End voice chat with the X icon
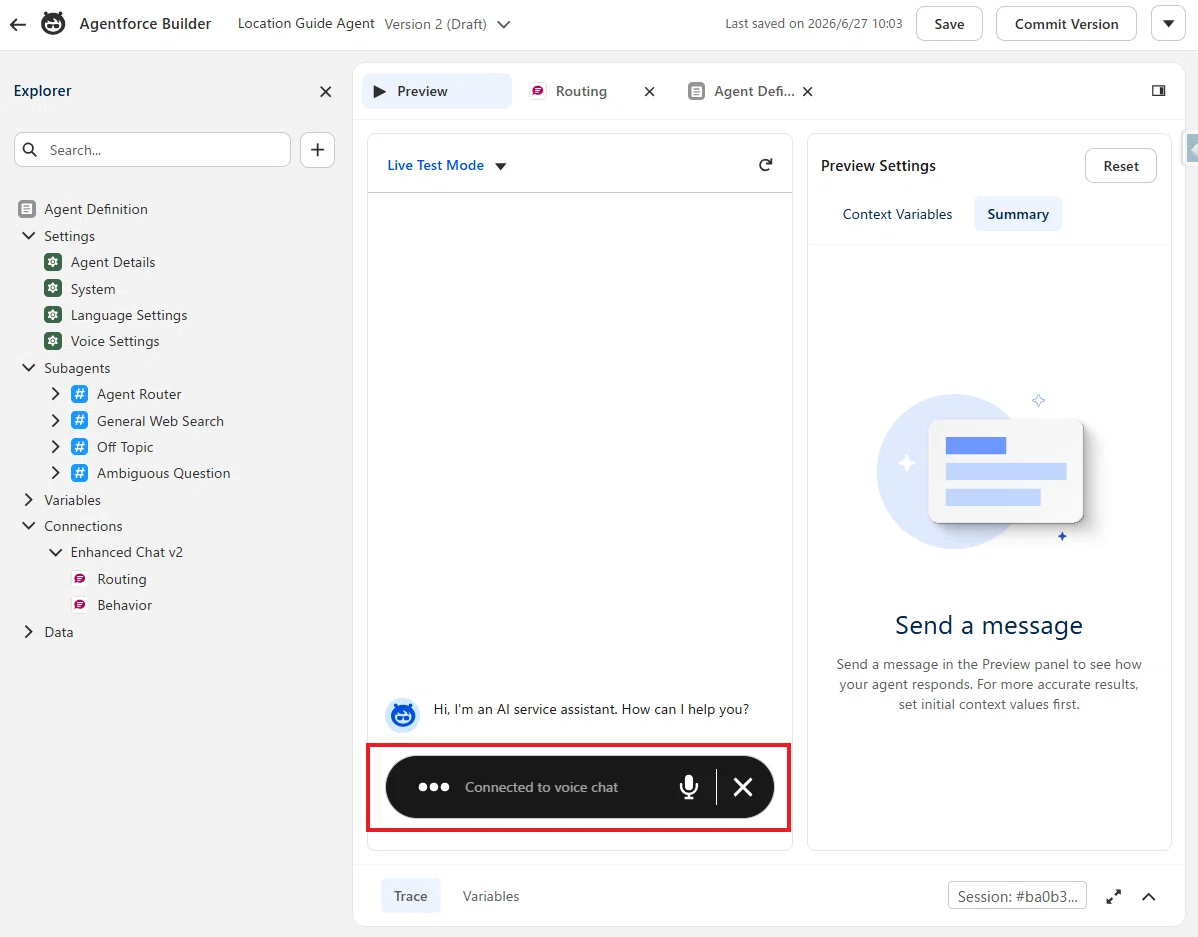Screen dimensions: 1198x937 pyautogui.click(x=743, y=786)
